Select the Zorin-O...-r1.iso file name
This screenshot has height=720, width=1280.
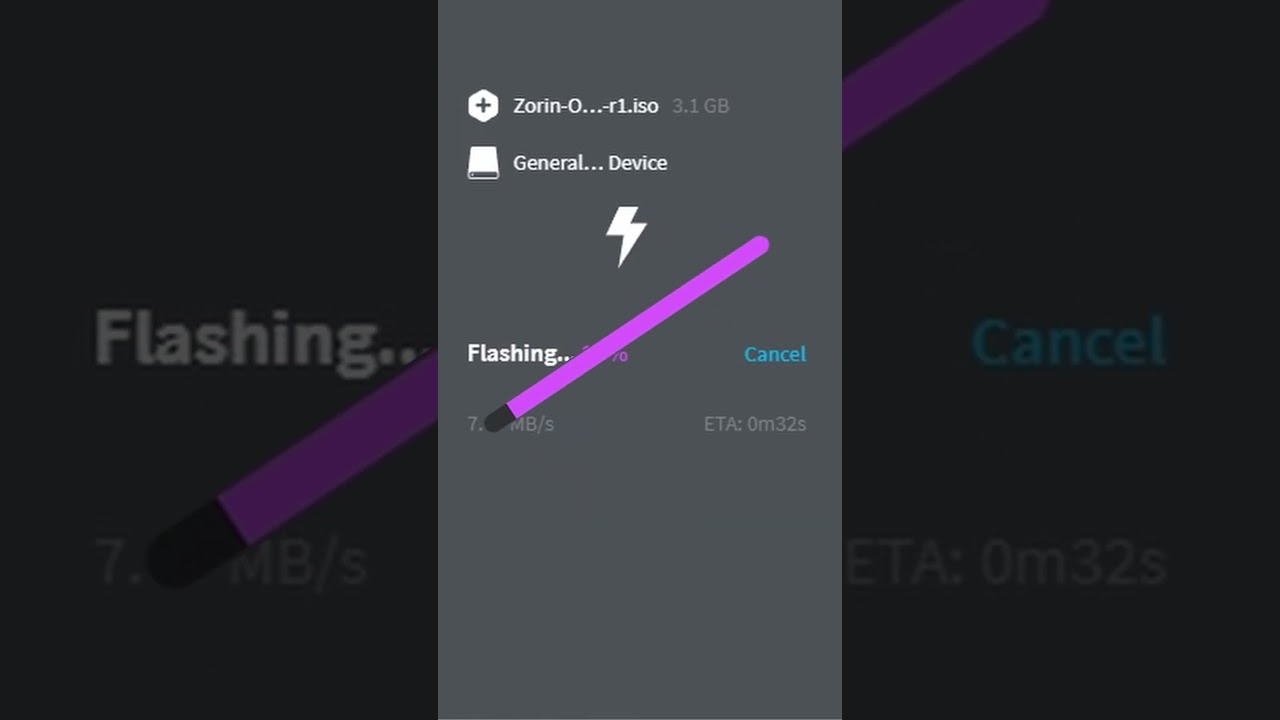point(586,106)
